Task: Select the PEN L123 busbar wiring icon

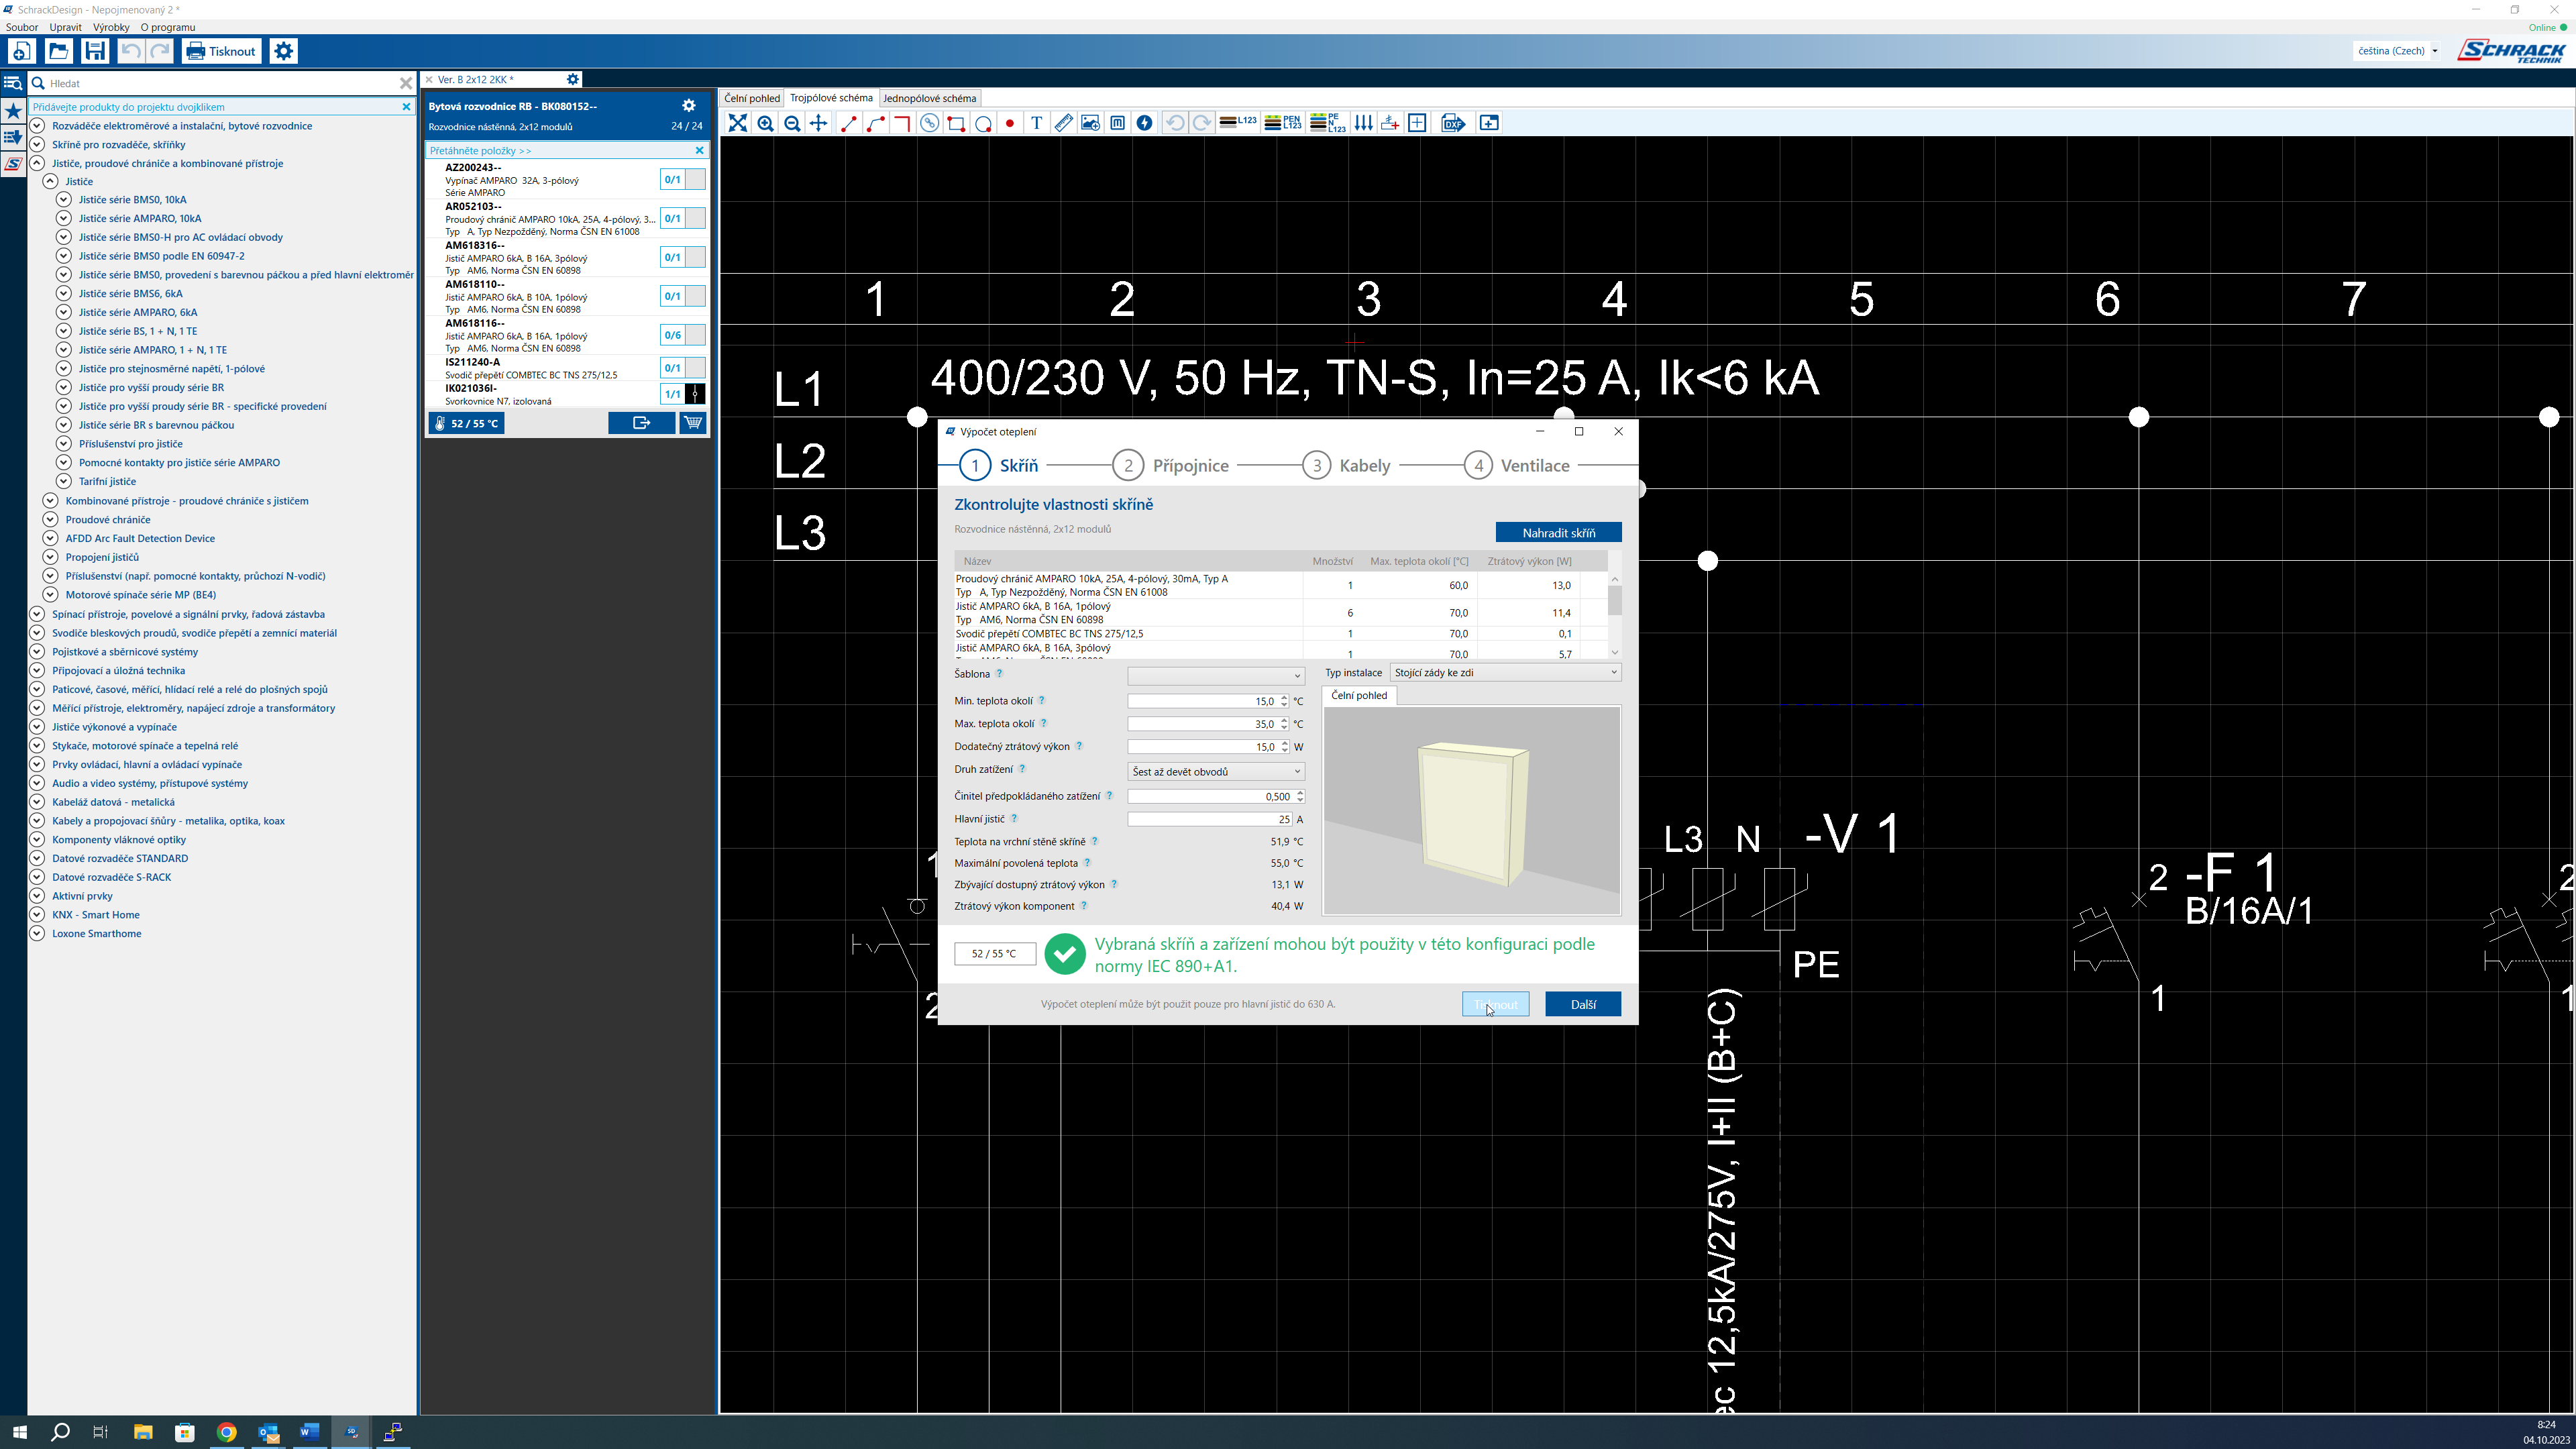Action: [1282, 123]
